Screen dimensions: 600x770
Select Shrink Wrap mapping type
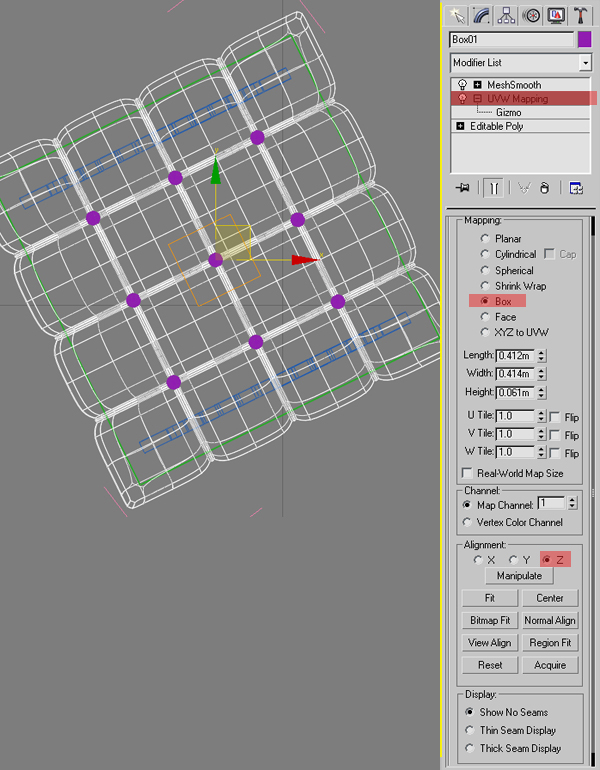point(485,286)
